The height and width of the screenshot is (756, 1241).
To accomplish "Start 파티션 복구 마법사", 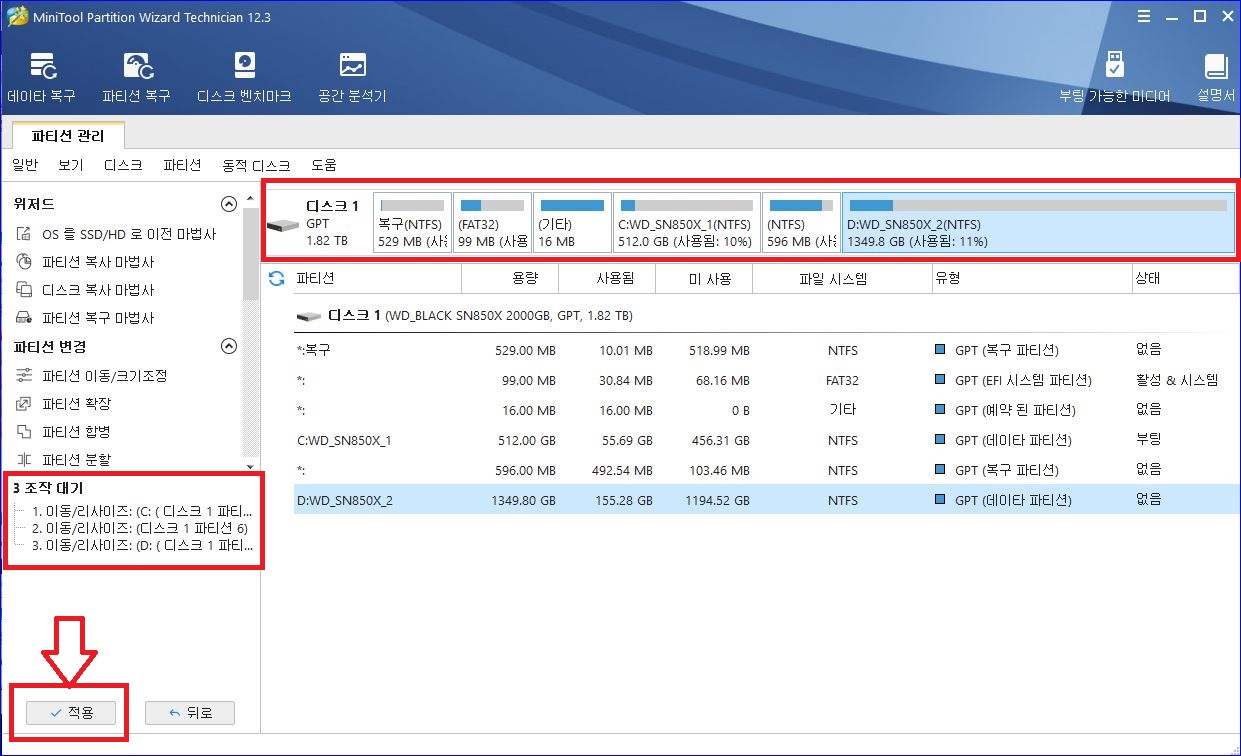I will [85, 318].
